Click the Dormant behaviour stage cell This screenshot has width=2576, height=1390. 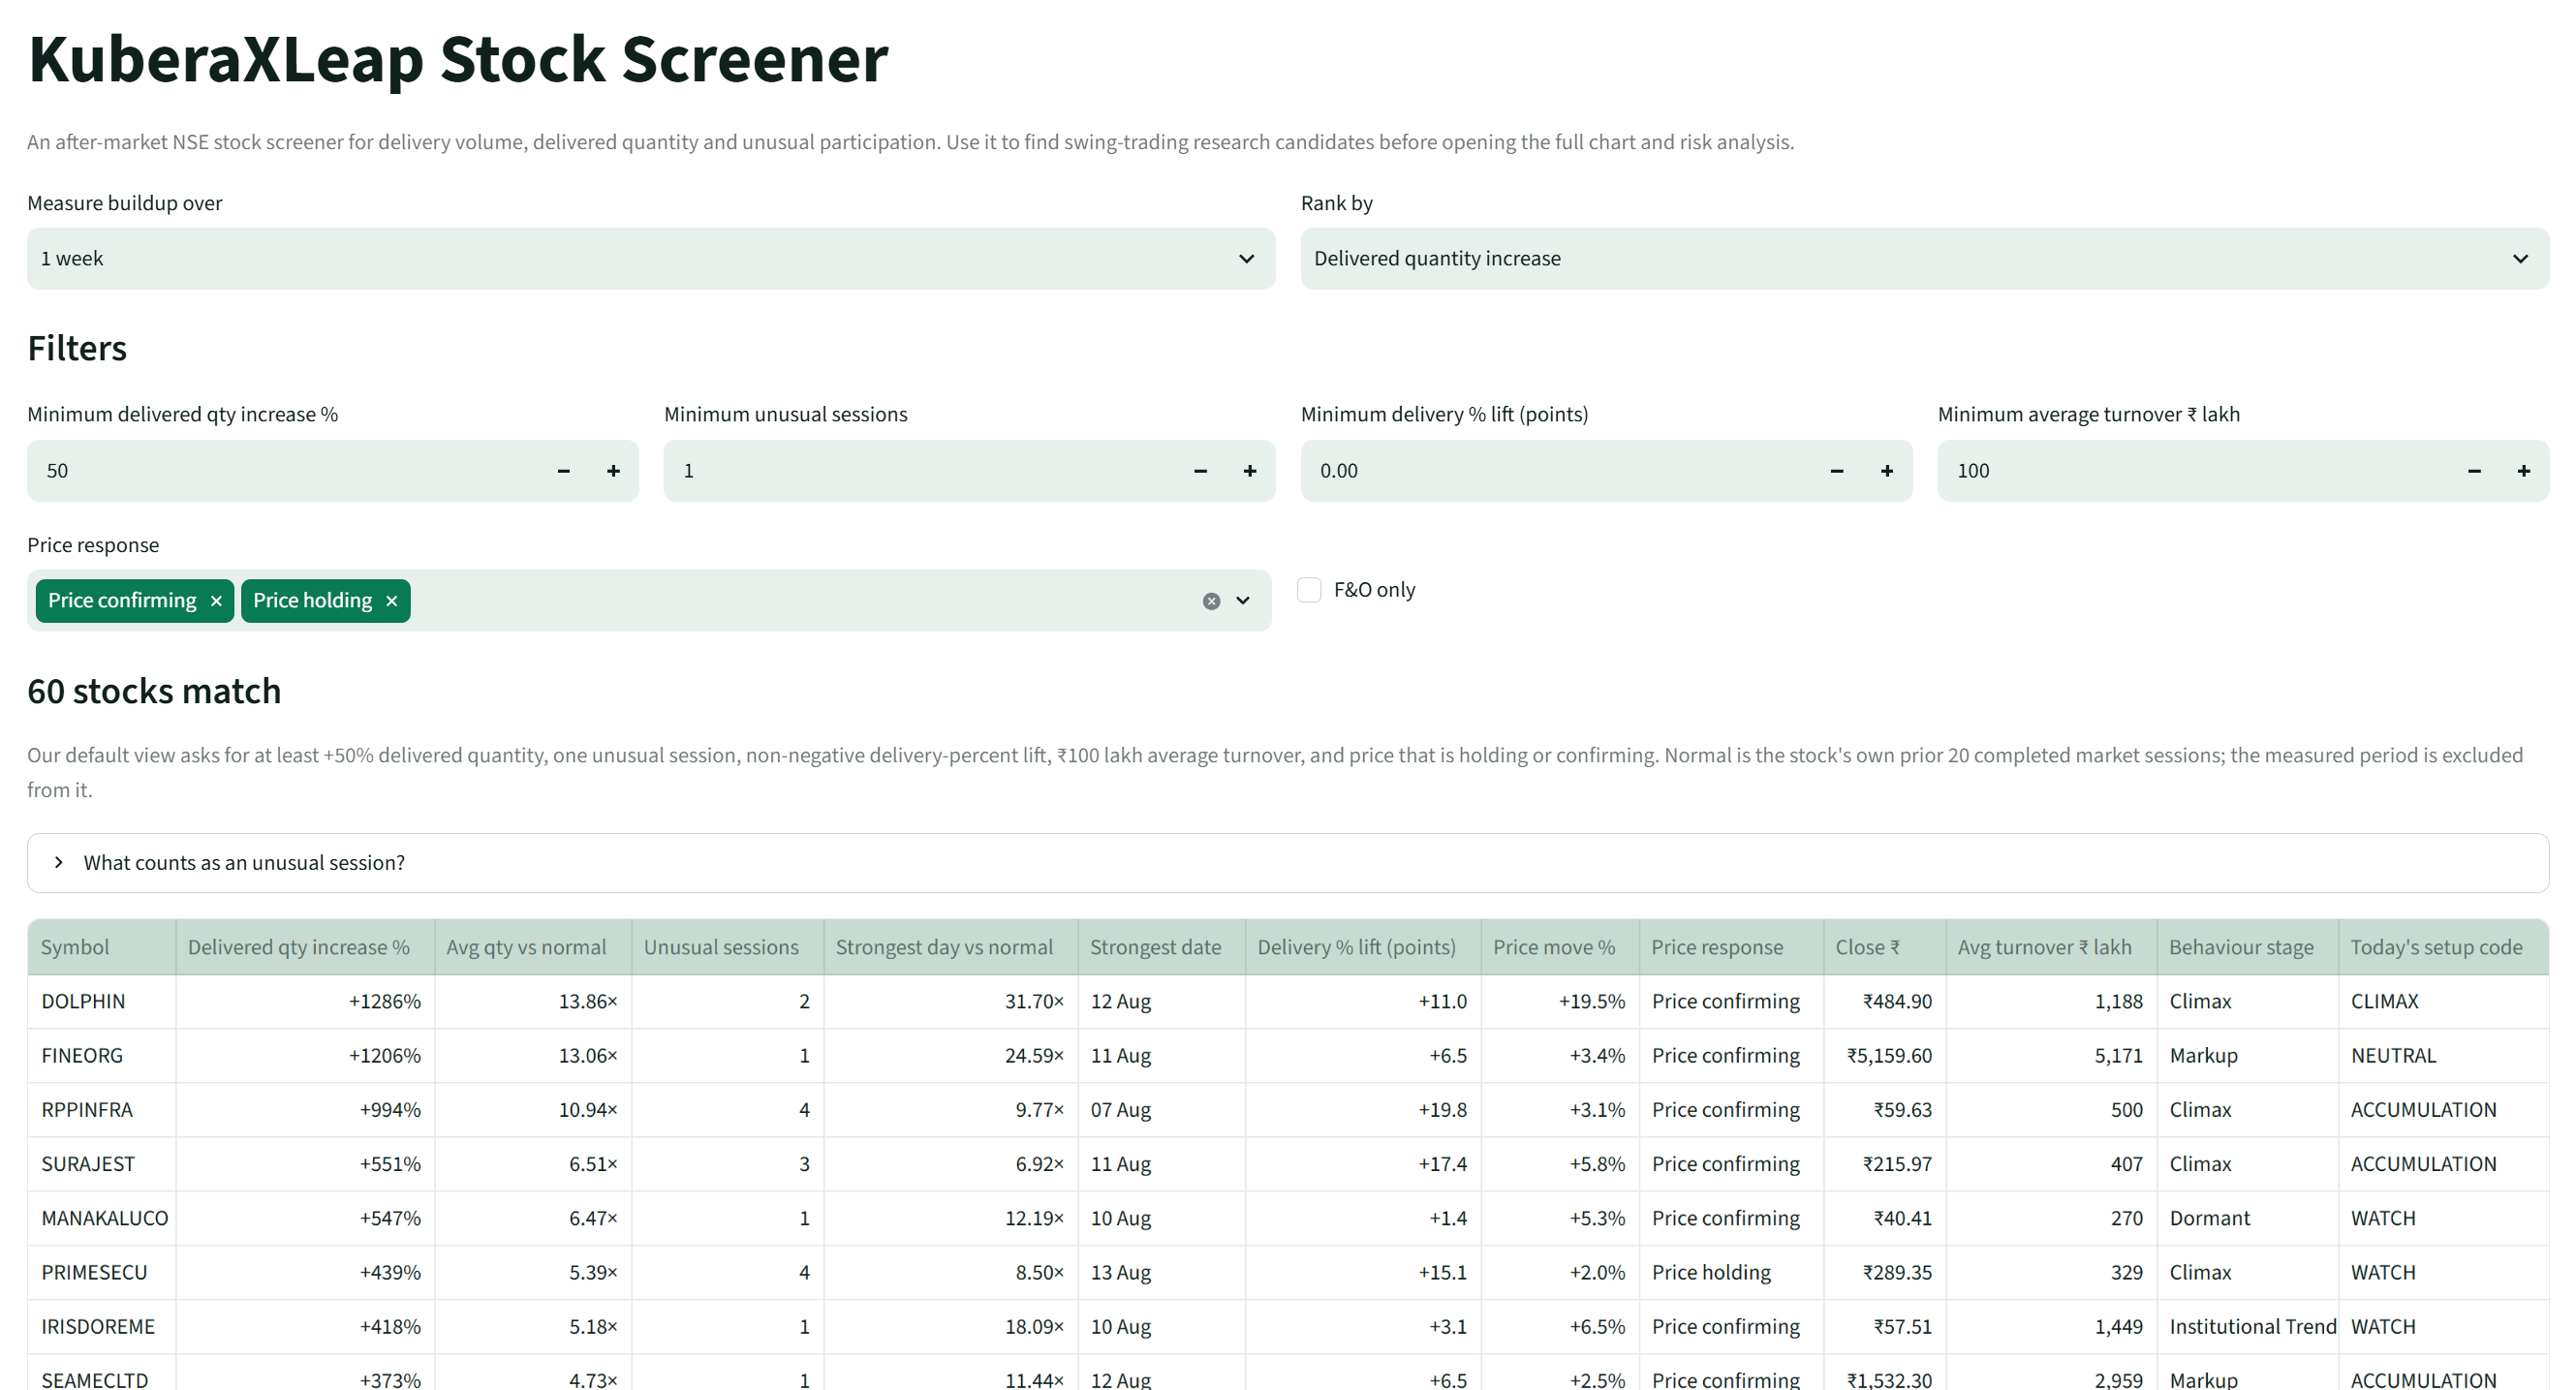click(x=2247, y=1218)
